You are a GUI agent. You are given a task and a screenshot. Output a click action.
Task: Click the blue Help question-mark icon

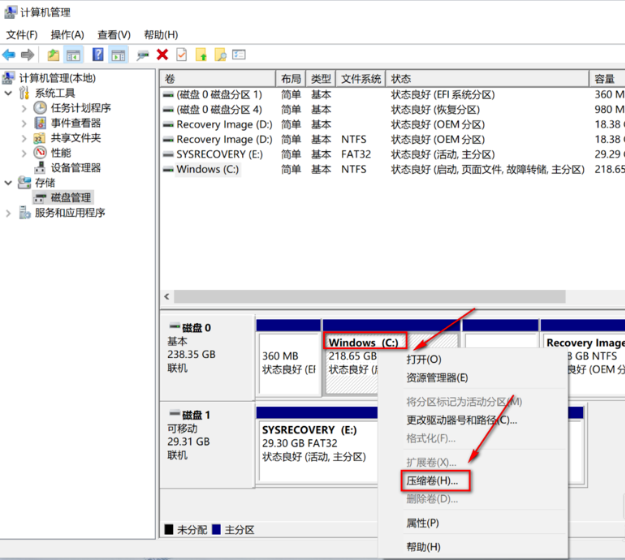point(98,54)
